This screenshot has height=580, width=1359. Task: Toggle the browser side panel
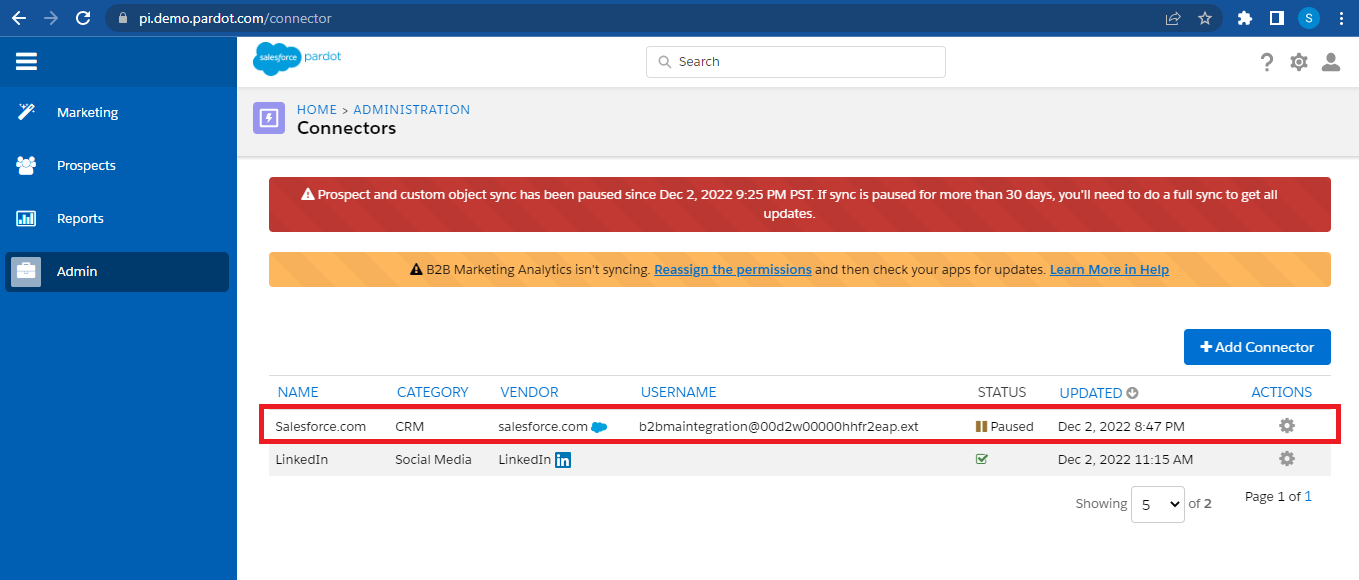tap(1277, 18)
